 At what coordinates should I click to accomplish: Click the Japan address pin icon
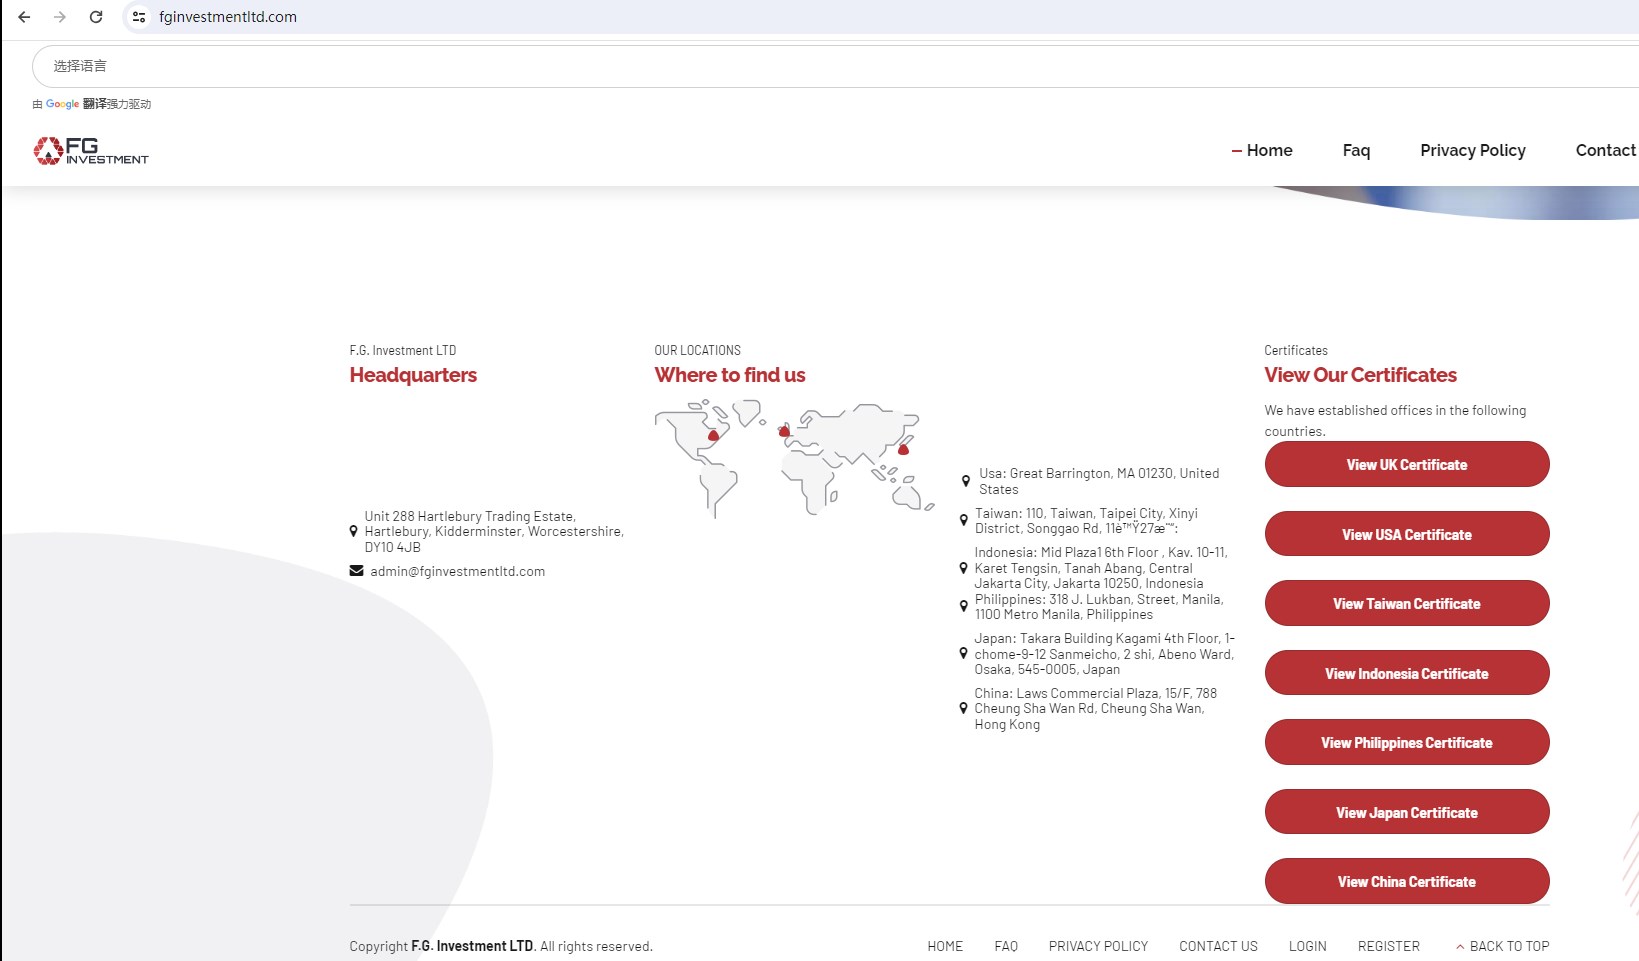(x=963, y=654)
